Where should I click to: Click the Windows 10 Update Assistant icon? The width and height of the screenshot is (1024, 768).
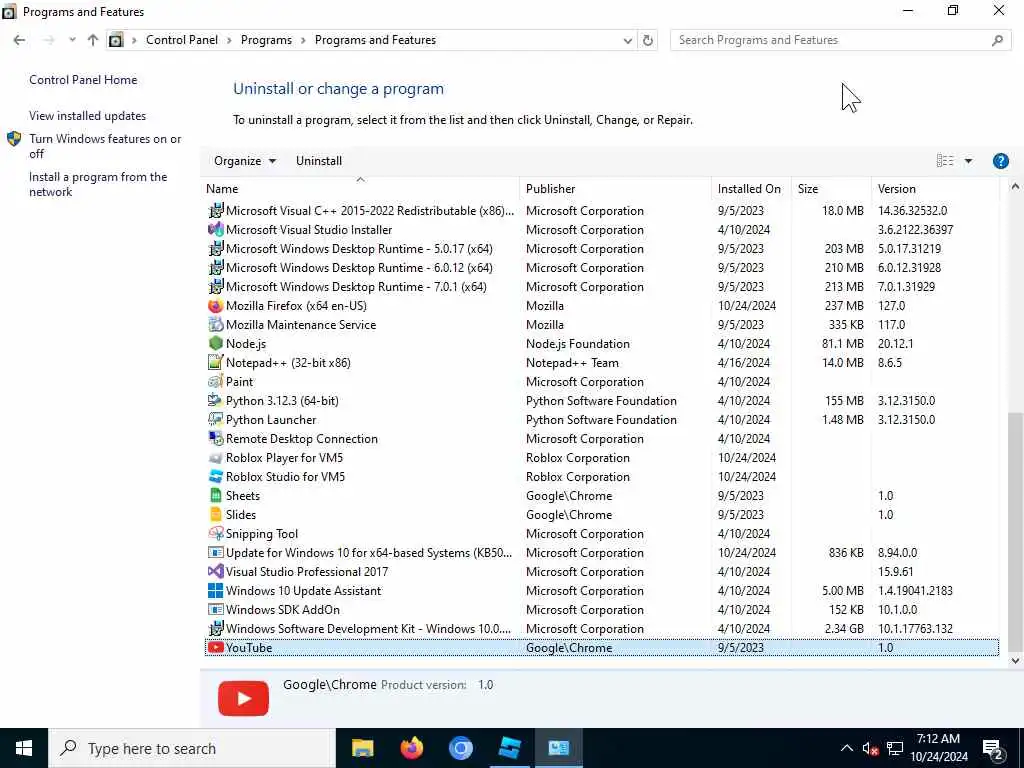tap(215, 590)
